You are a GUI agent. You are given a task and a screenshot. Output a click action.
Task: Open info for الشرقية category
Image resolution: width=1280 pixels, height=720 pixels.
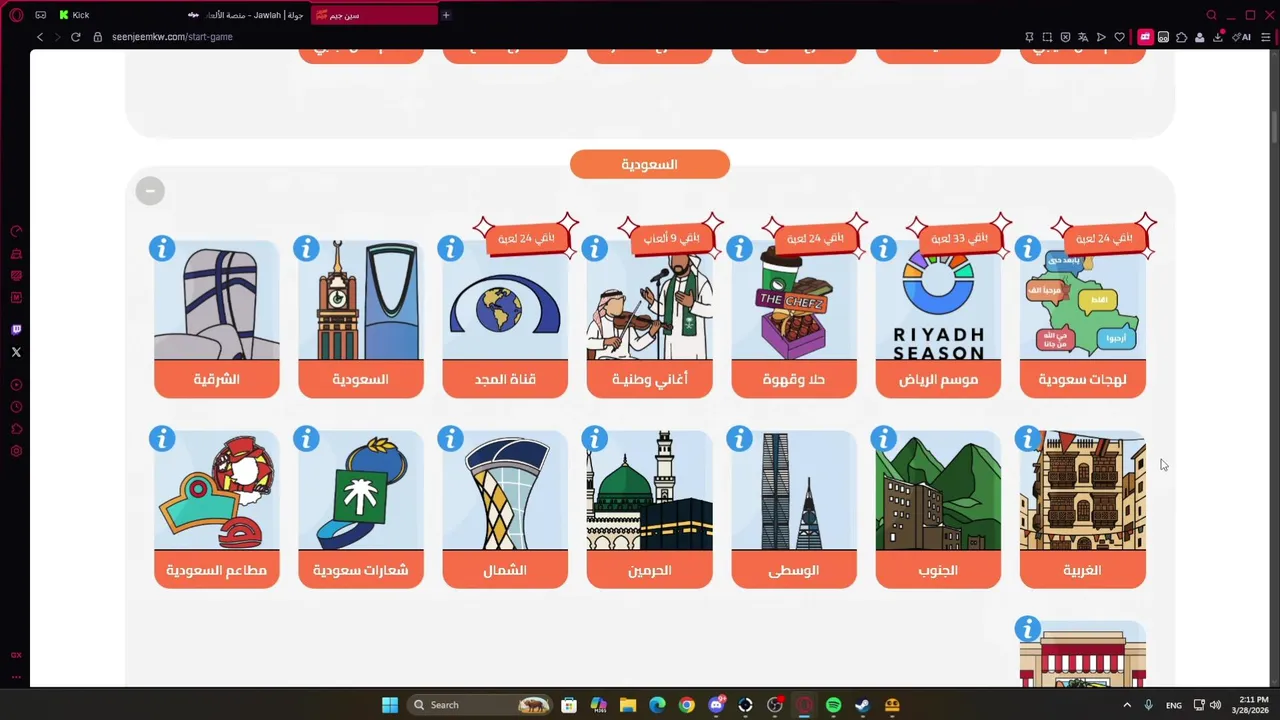pos(162,248)
